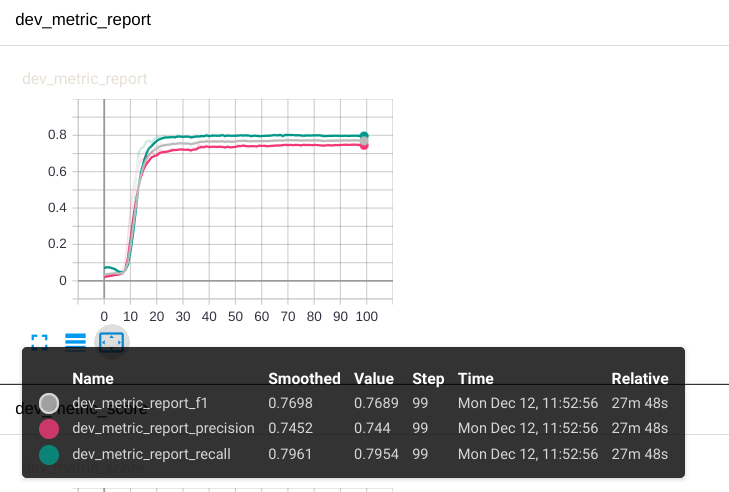This screenshot has width=729, height=492.
Task: Click the dev_metric_report chart title
Action: point(85,79)
